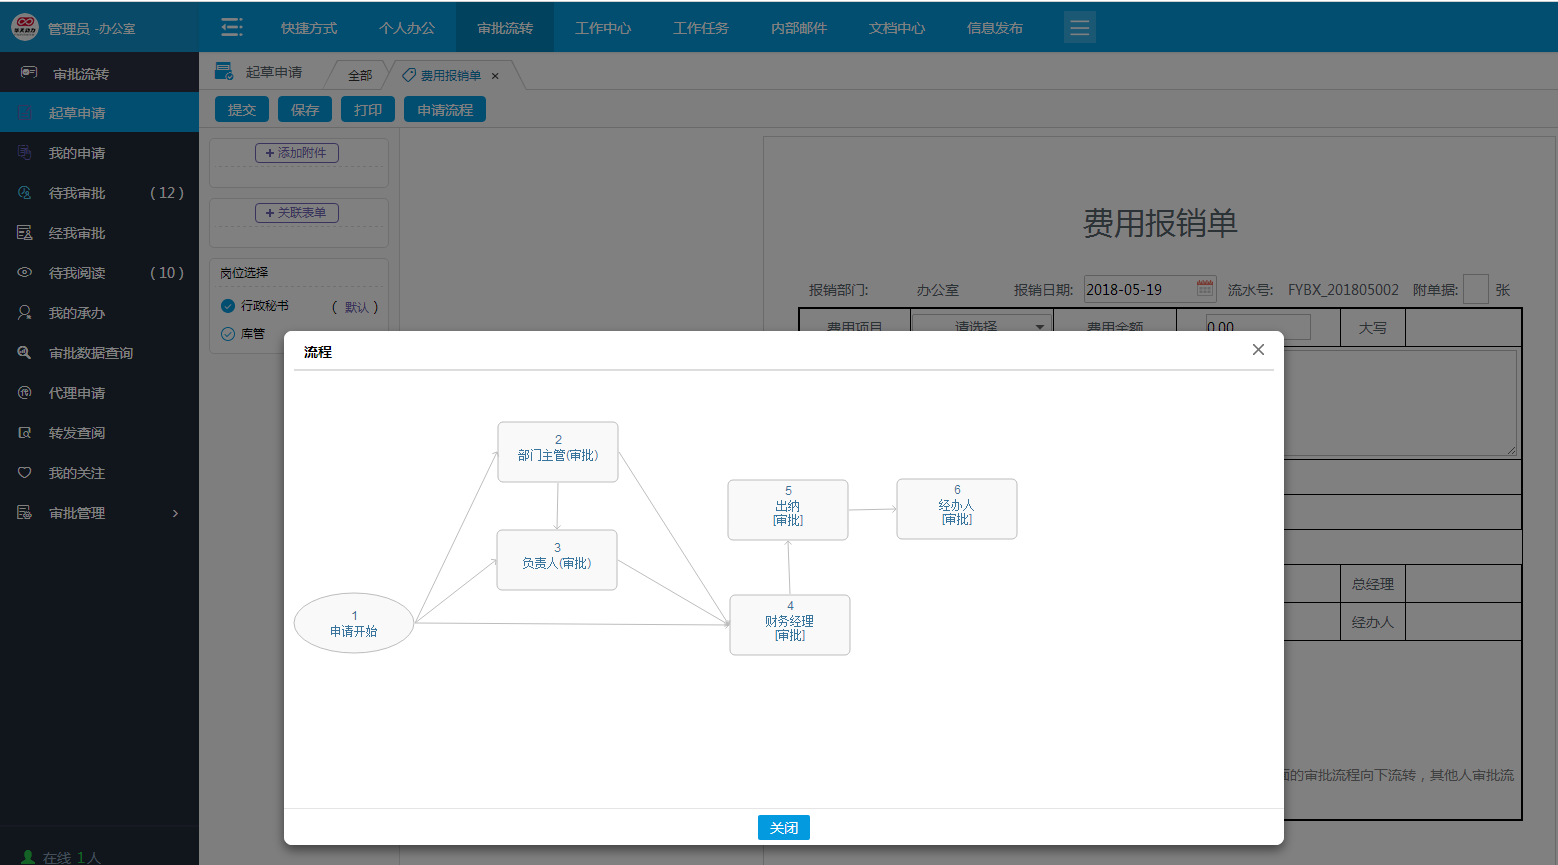The image size is (1558, 865).
Task: Click the 待我阅读 eye icon
Action: click(x=25, y=273)
